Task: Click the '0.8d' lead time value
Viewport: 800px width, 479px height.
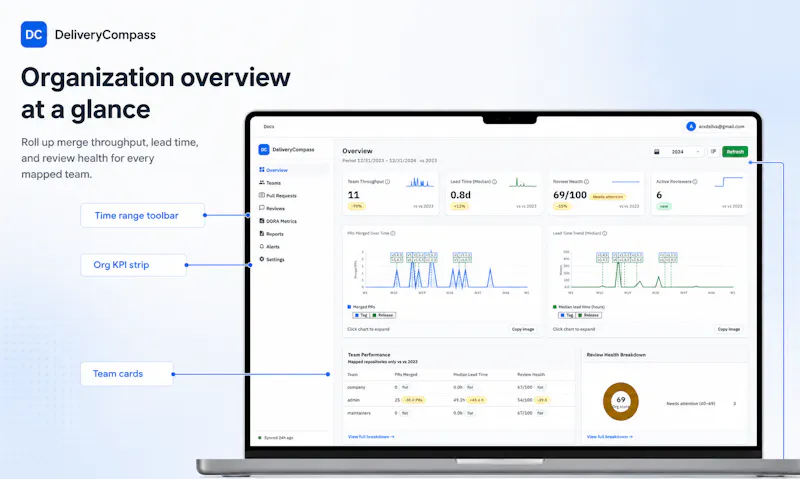Action: (x=460, y=195)
